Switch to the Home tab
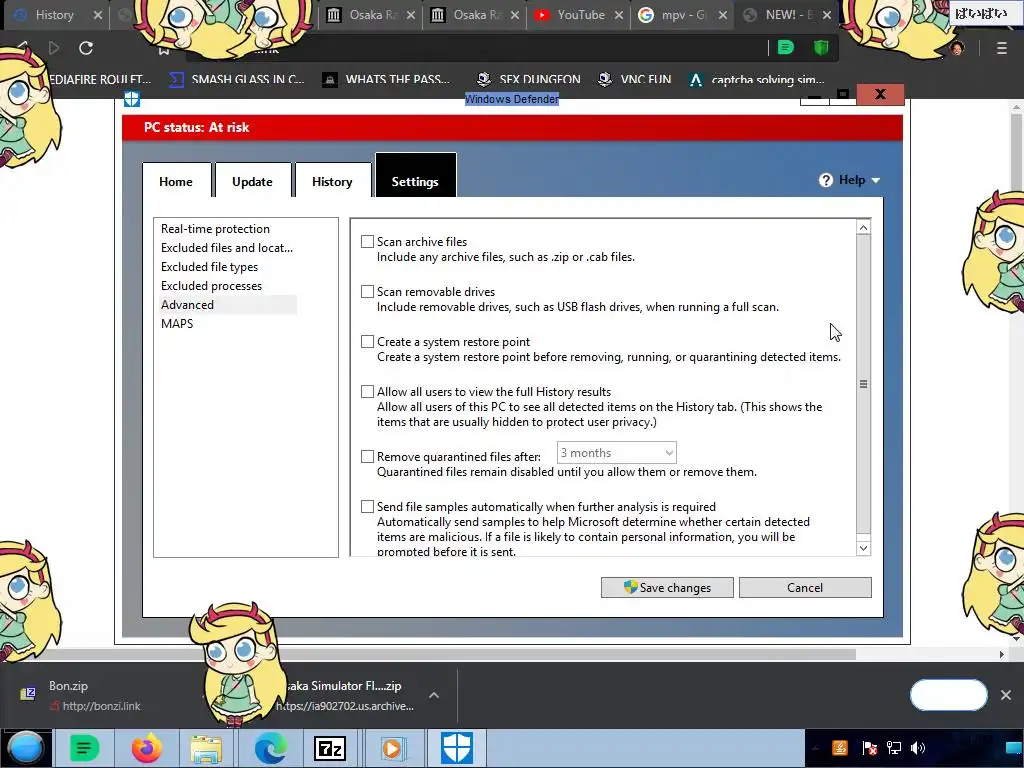The width and height of the screenshot is (1024, 768). click(x=176, y=182)
